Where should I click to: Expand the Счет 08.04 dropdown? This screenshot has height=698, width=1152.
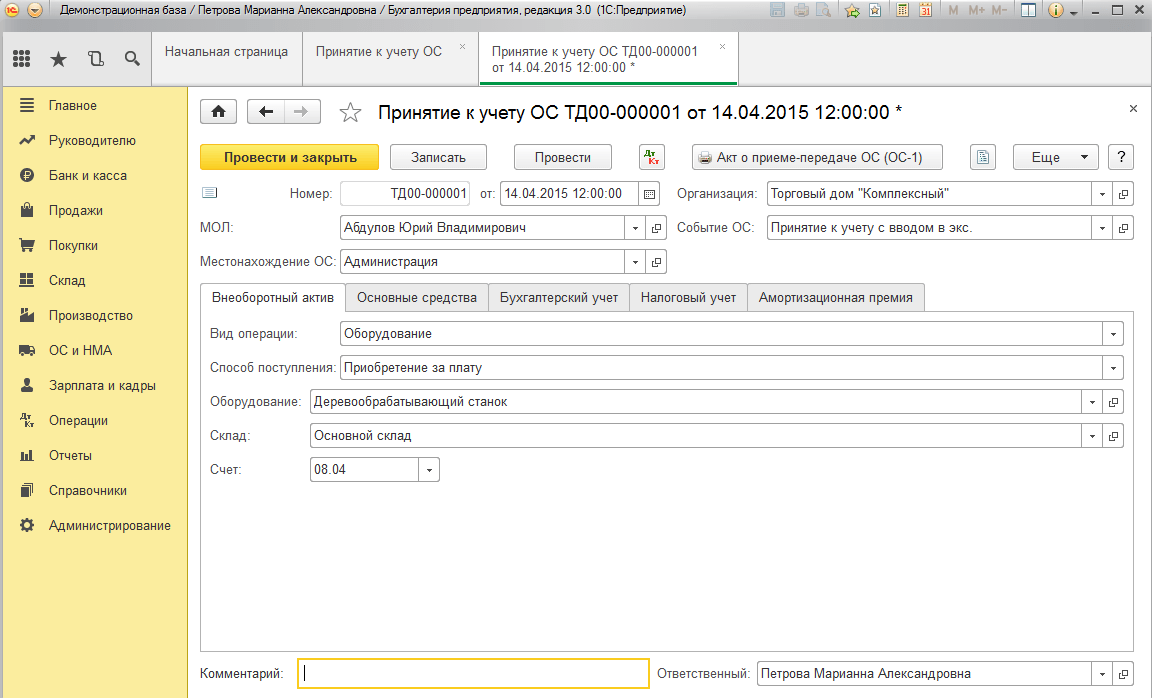[x=429, y=470]
